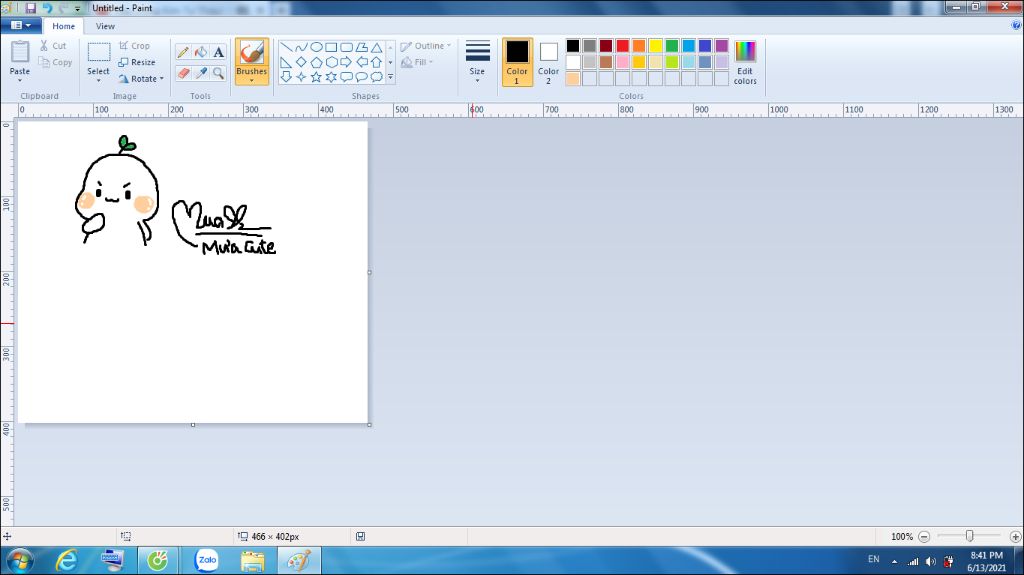The height and width of the screenshot is (575, 1024).
Task: Pick the green color swatch
Action: coord(672,46)
